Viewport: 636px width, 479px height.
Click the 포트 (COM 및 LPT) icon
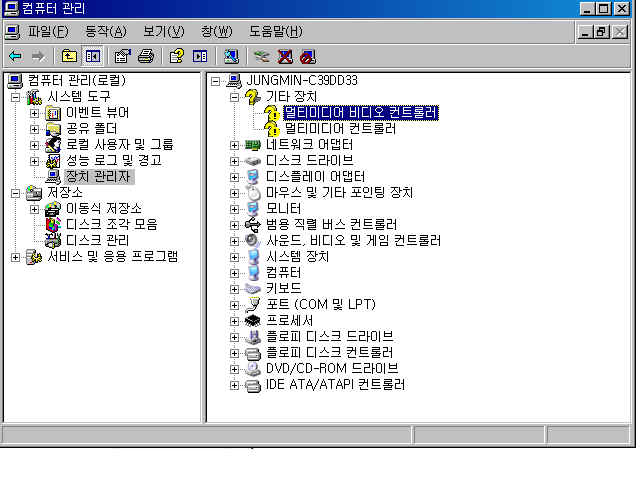[253, 305]
